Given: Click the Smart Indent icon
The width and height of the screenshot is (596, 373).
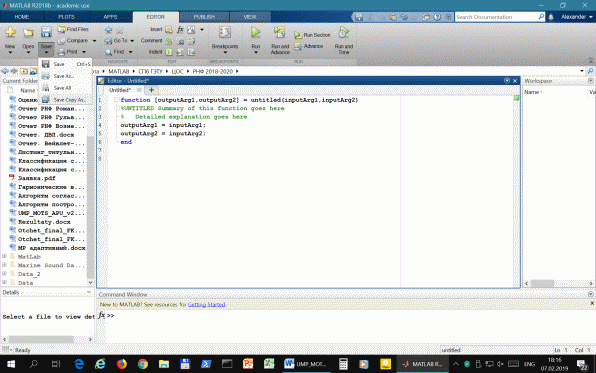Looking at the screenshot, I should [169, 52].
